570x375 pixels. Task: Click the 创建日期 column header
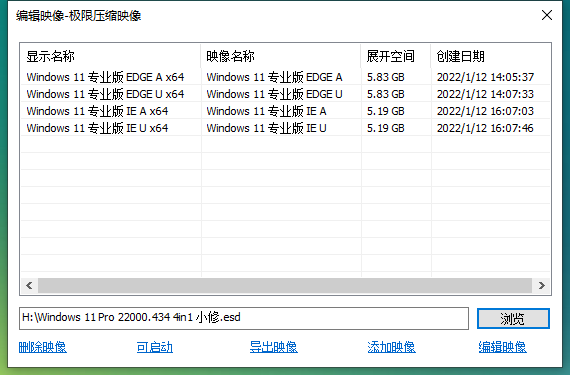click(x=490, y=56)
